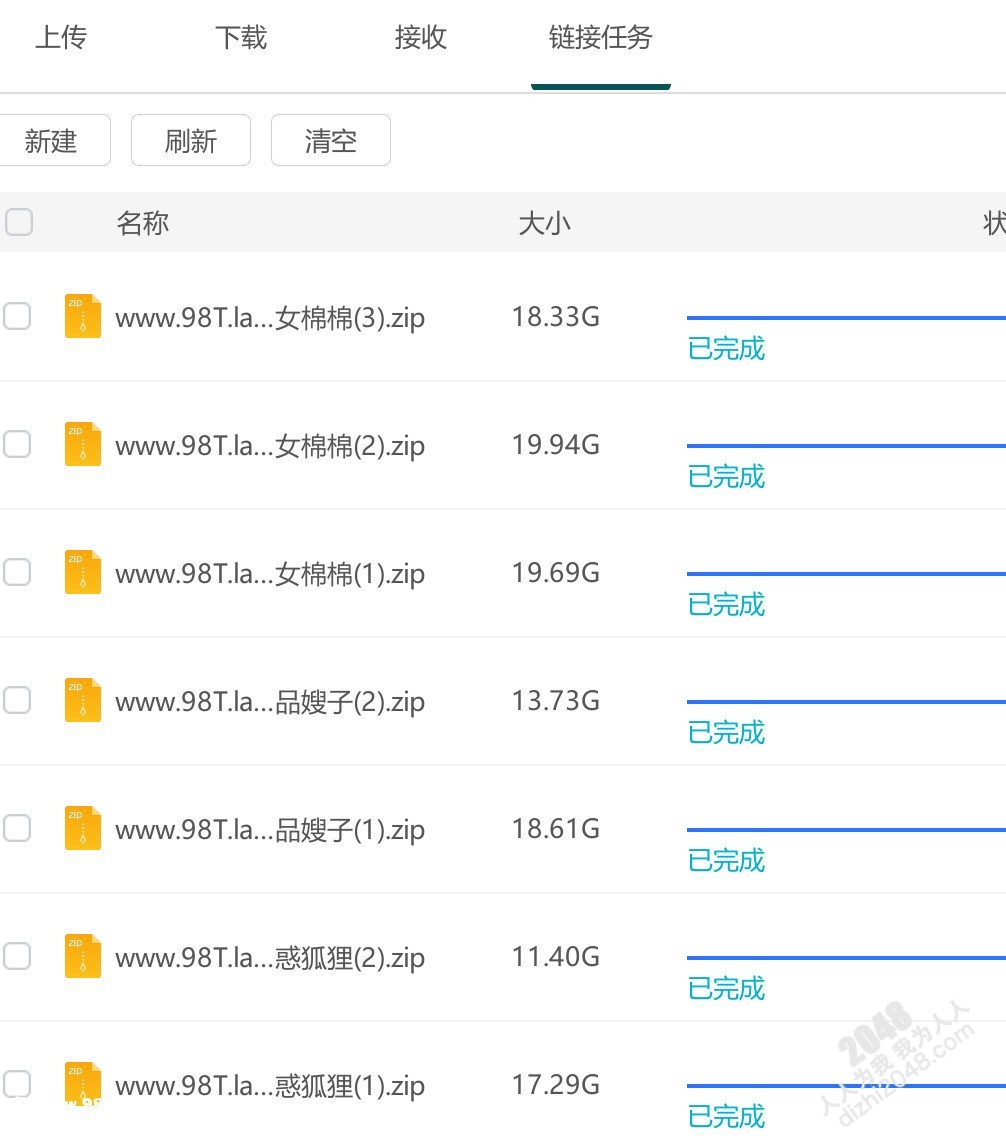Click the 刷新 button
Image resolution: width=1006 pixels, height=1139 pixels.
191,141
